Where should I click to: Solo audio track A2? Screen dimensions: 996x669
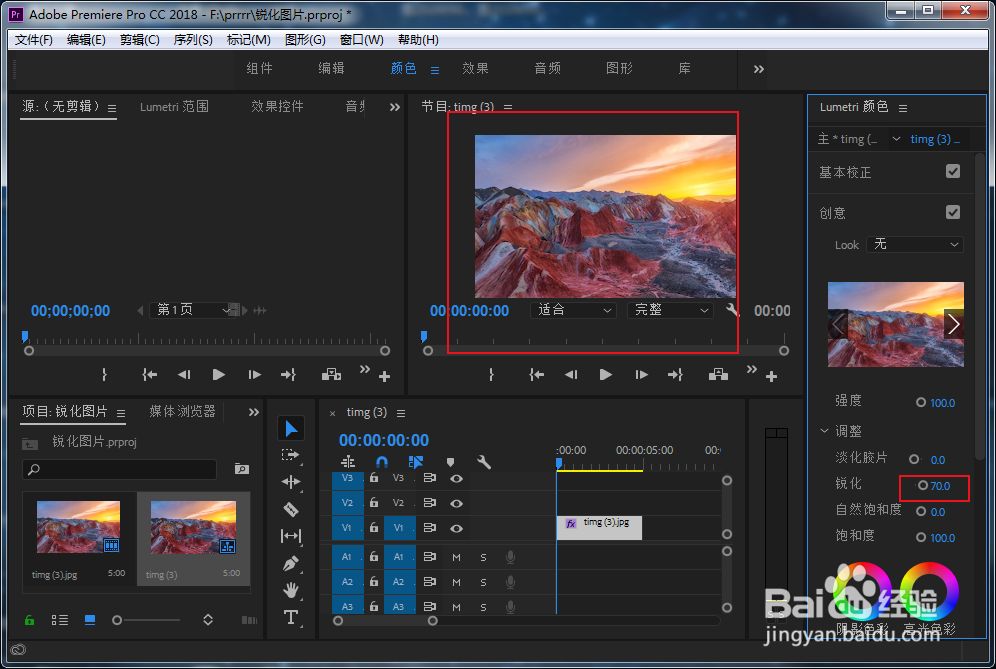(x=483, y=582)
